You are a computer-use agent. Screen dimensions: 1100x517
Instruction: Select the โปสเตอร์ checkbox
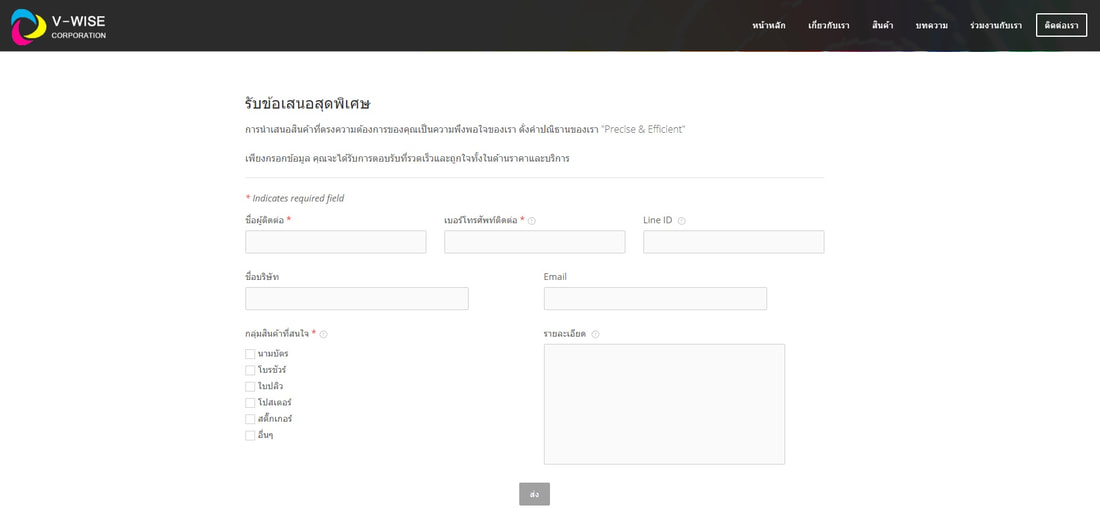[250, 403]
